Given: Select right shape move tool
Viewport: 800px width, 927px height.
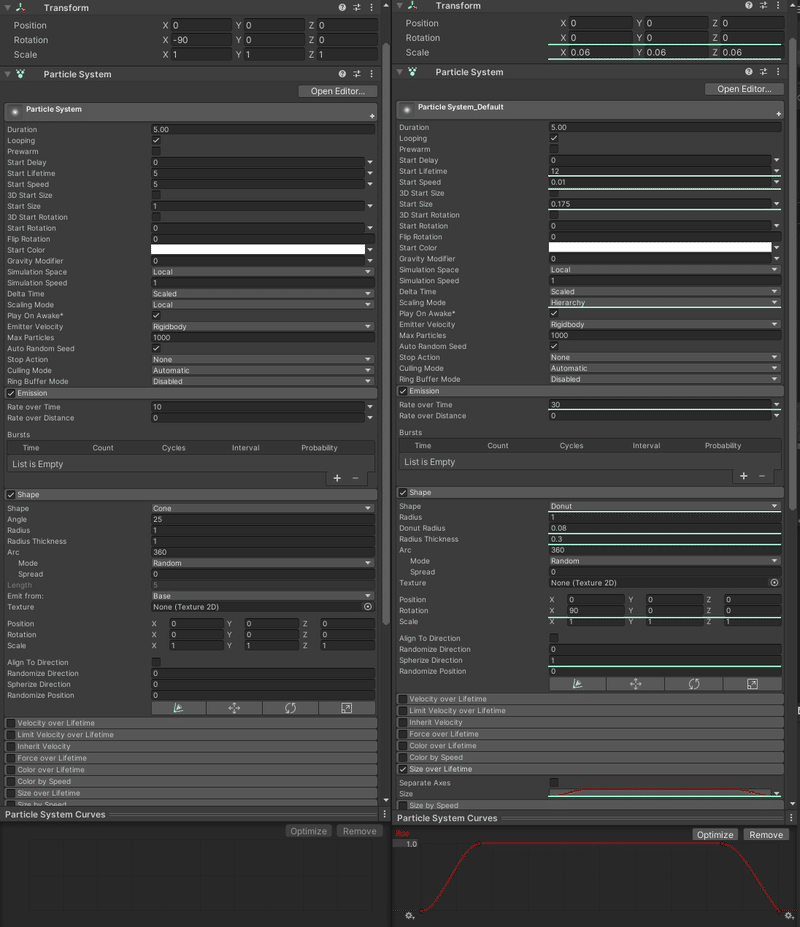Looking at the screenshot, I should 636,684.
